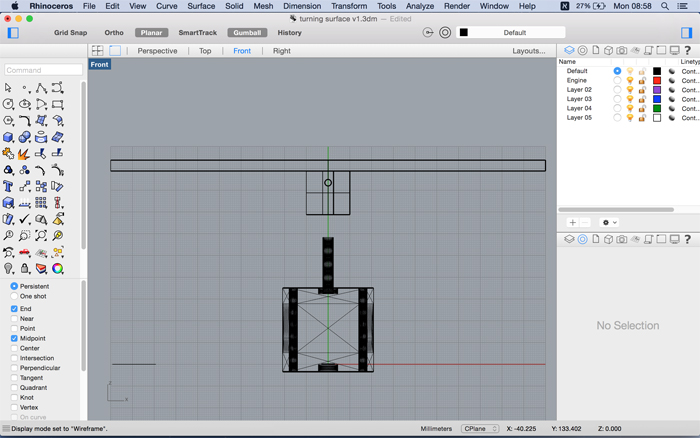Click cube icon in No Selection panel
The width and height of the screenshot is (700, 438).
[x=608, y=239]
